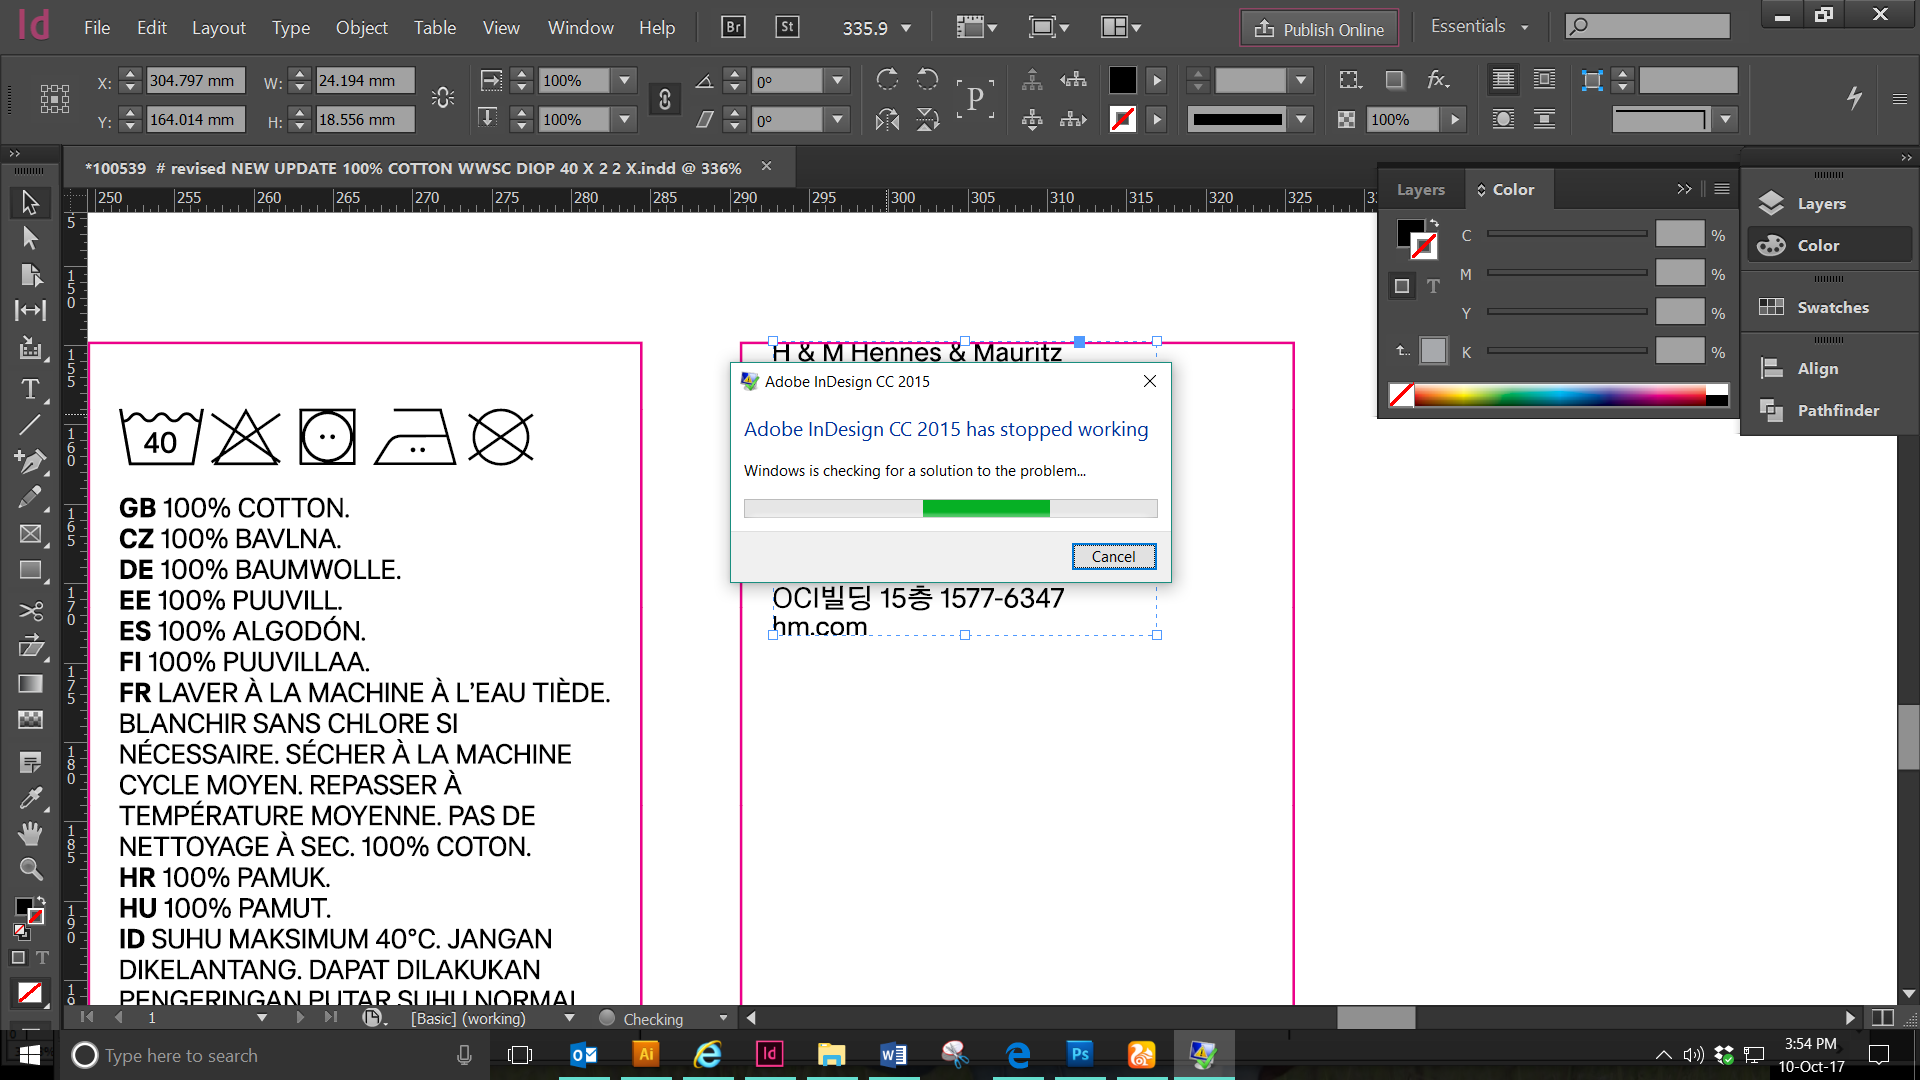Toggle constrain proportions for scaling link

tap(665, 99)
